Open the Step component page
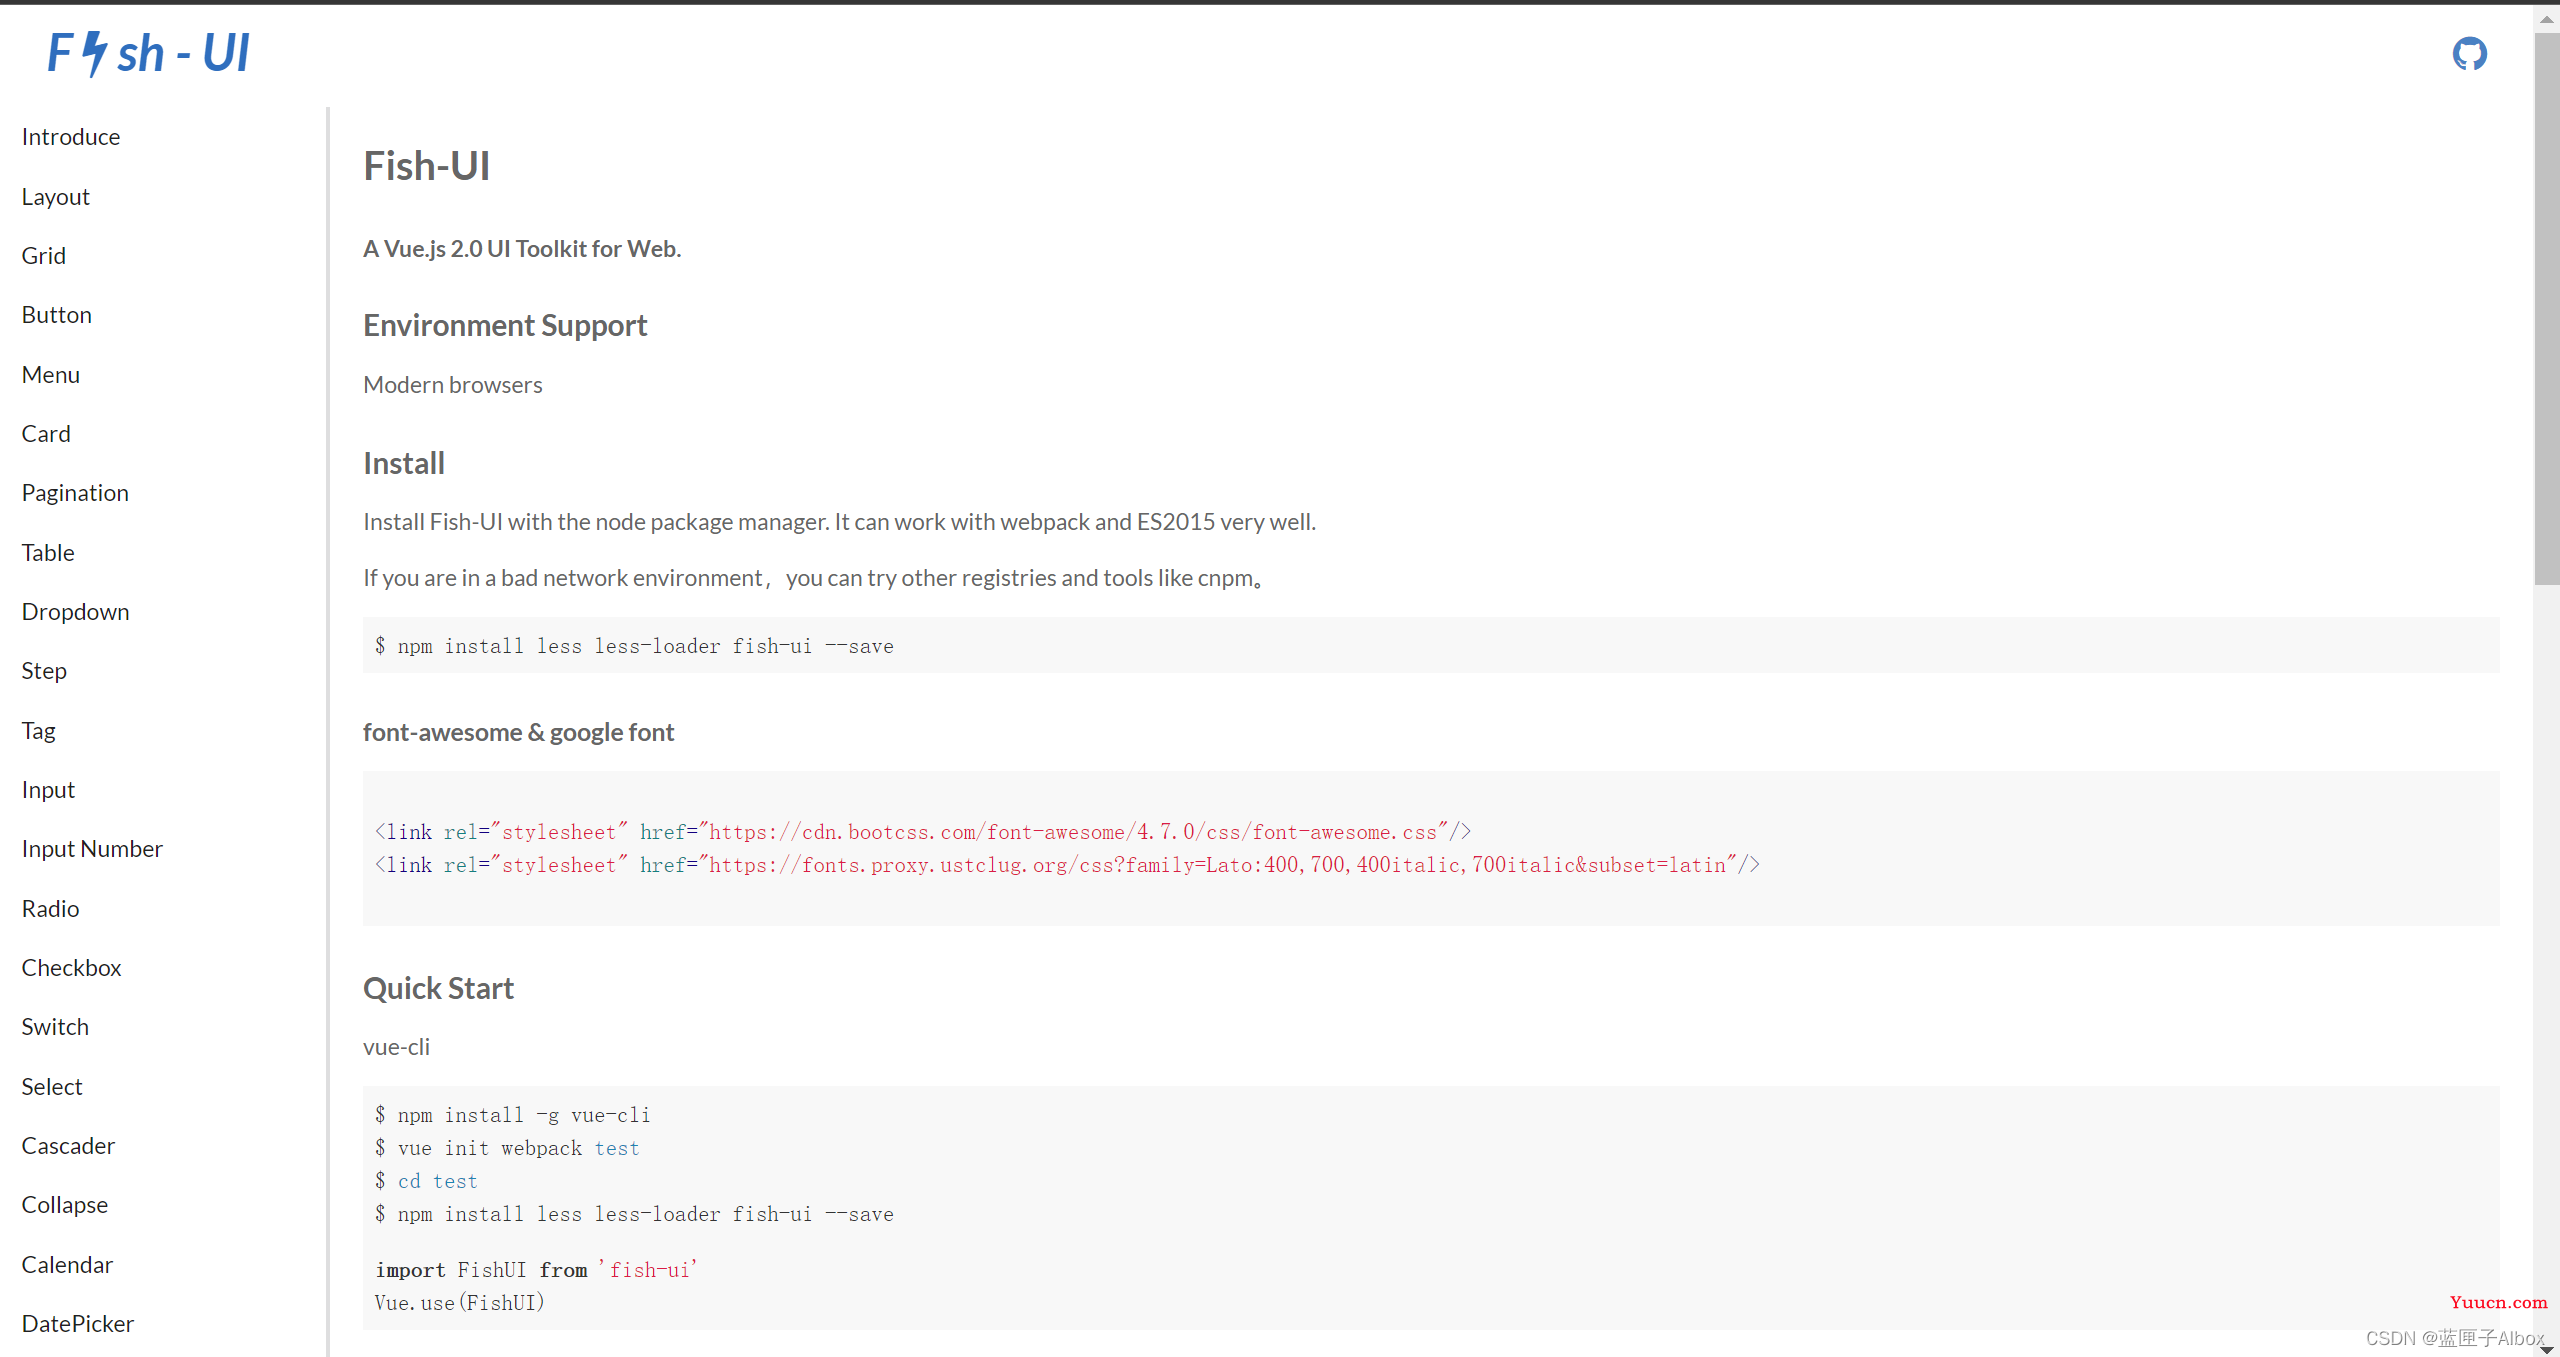 coord(44,671)
